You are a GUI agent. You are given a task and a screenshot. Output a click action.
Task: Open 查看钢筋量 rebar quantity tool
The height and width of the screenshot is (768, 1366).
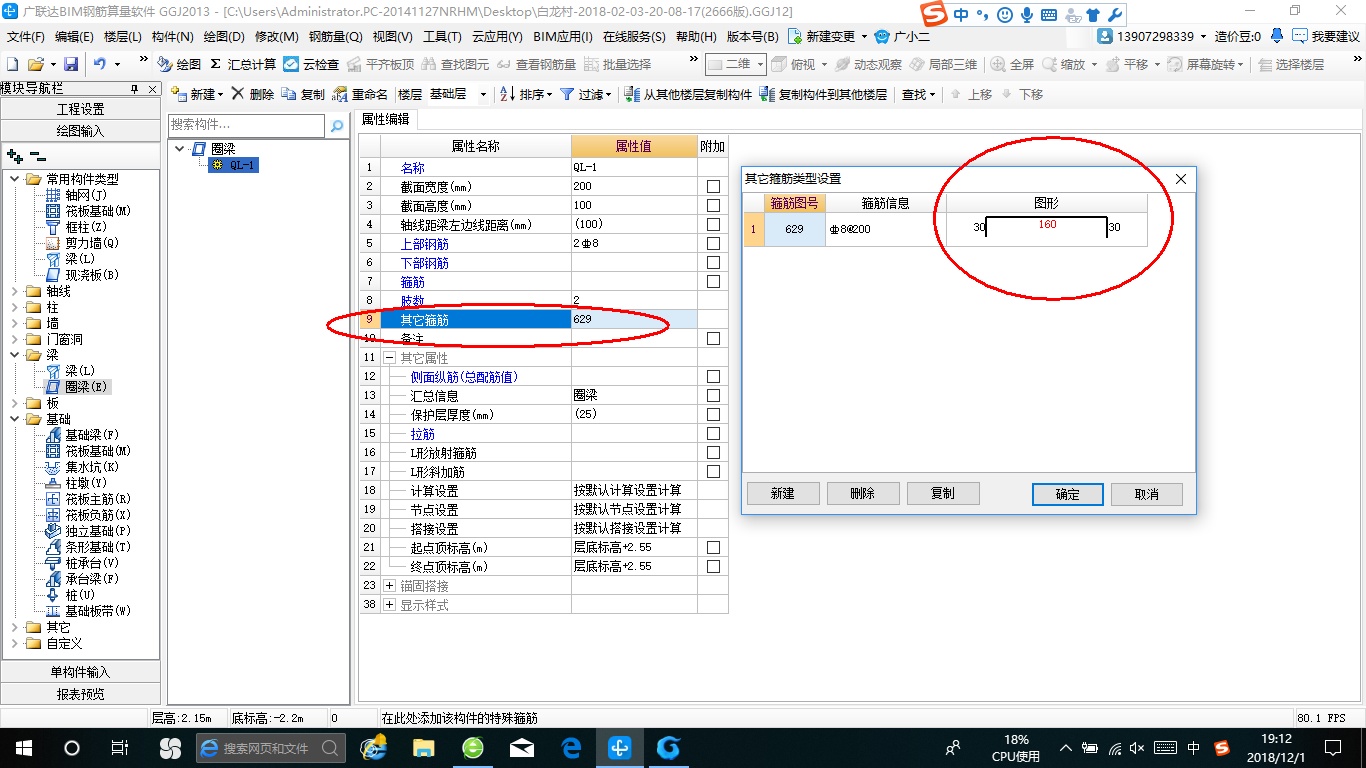pos(536,64)
